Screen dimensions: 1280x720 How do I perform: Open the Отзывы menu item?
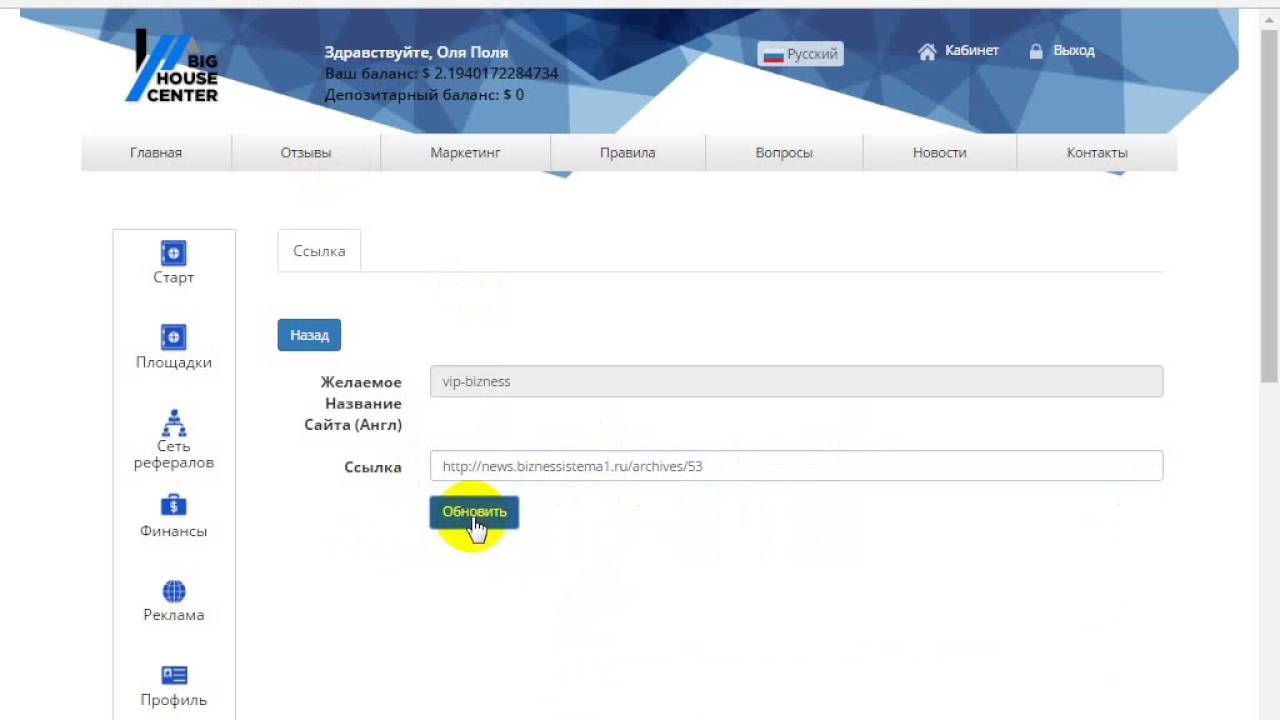point(306,153)
